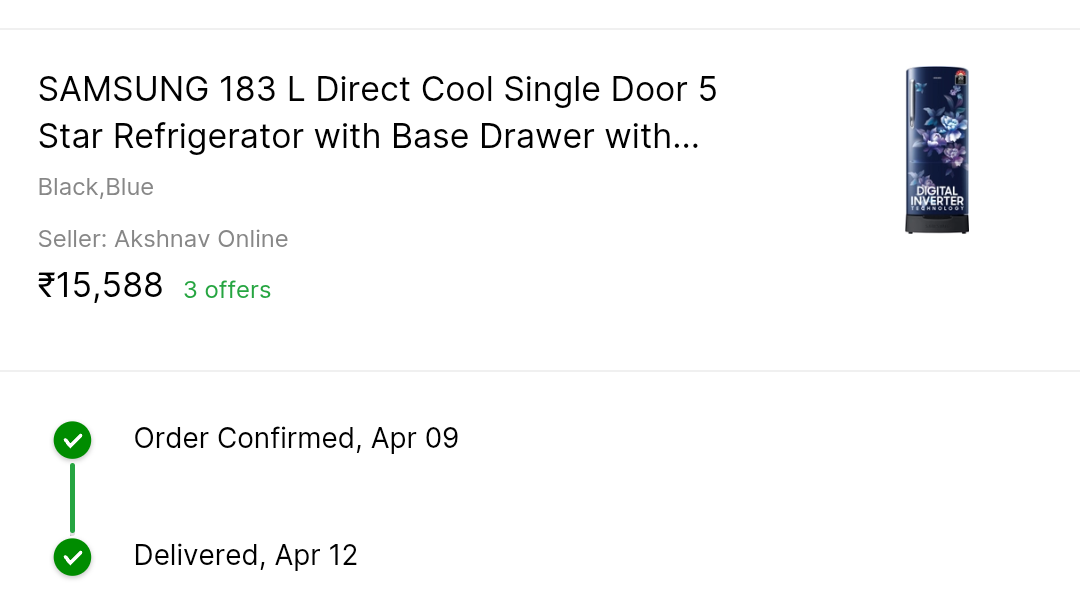Image resolution: width=1080 pixels, height=610 pixels.
Task: Click the 'Seller:' label text
Action: (x=72, y=239)
